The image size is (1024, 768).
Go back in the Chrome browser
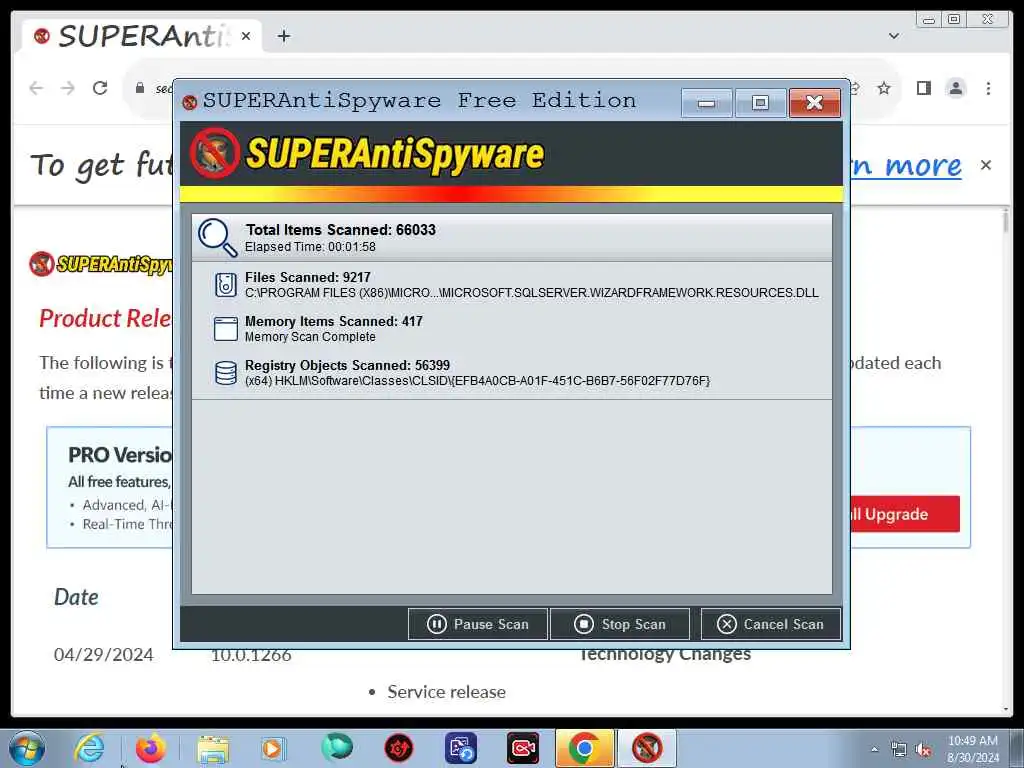pyautogui.click(x=37, y=88)
